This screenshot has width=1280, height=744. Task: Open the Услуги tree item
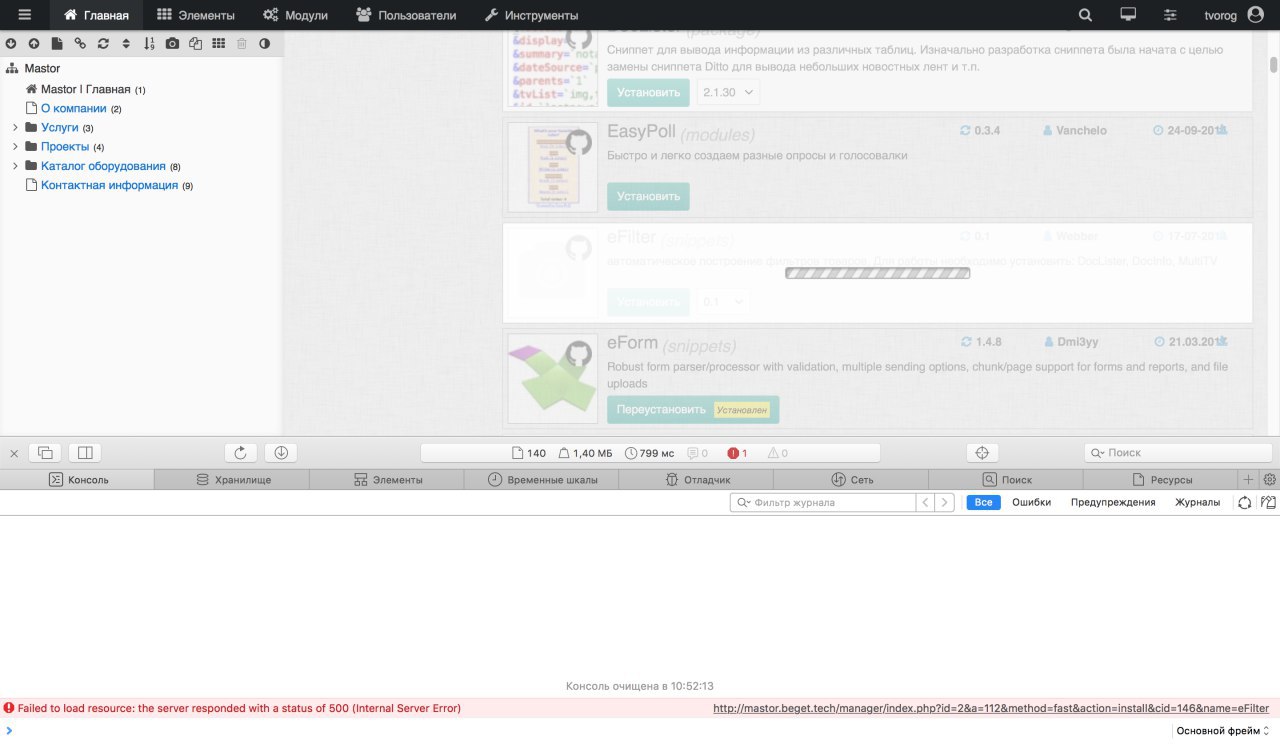pos(59,128)
